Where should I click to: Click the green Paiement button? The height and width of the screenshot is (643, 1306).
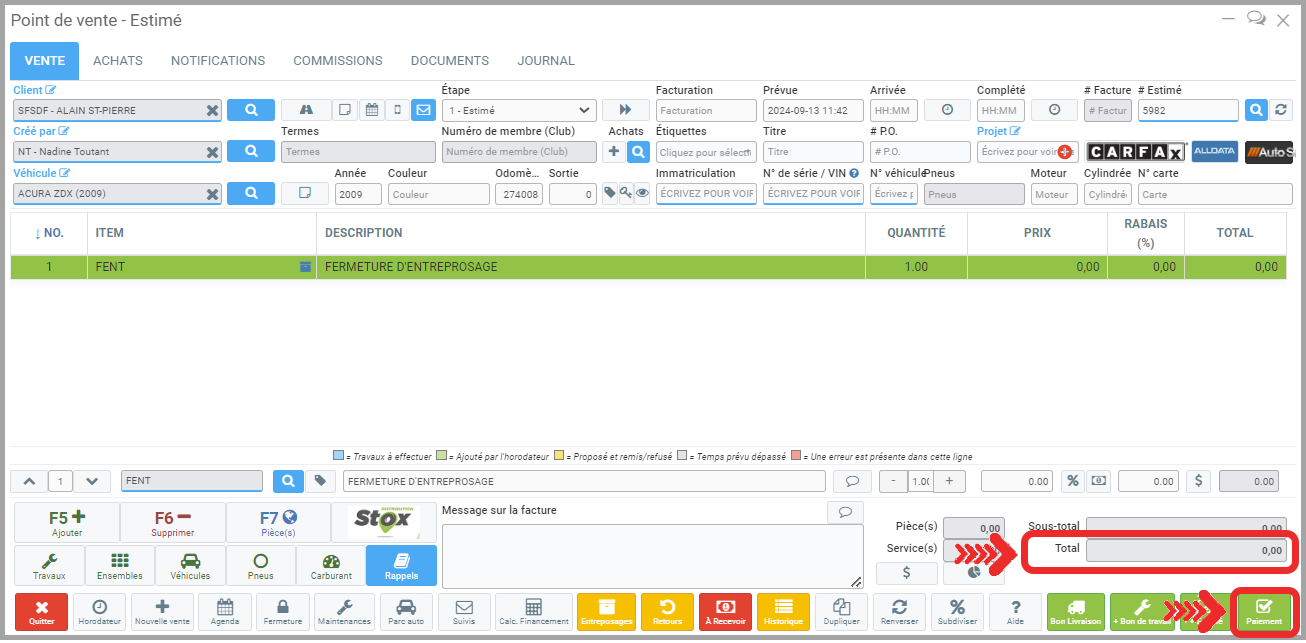[1263, 612]
